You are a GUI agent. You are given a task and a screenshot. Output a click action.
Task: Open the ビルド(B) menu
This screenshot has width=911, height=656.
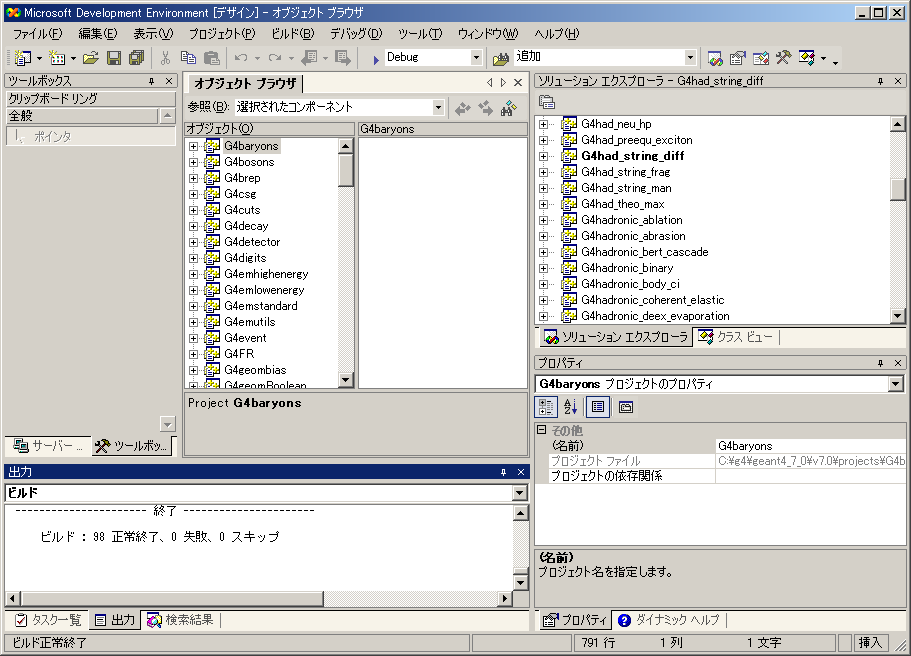point(292,34)
